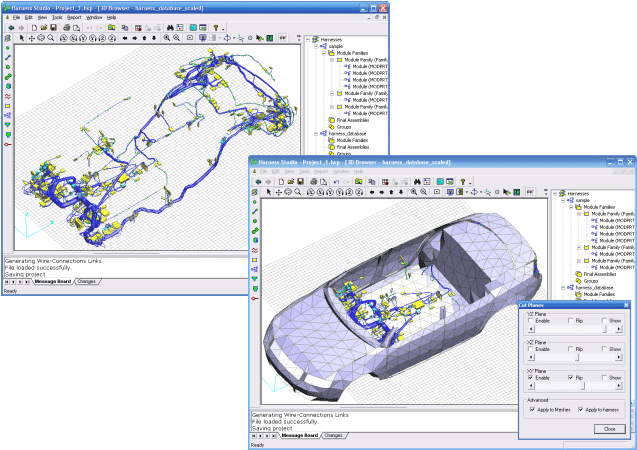The width and height of the screenshot is (637, 450).
Task: Select the arrow pointer tool in front window
Action: (x=269, y=192)
